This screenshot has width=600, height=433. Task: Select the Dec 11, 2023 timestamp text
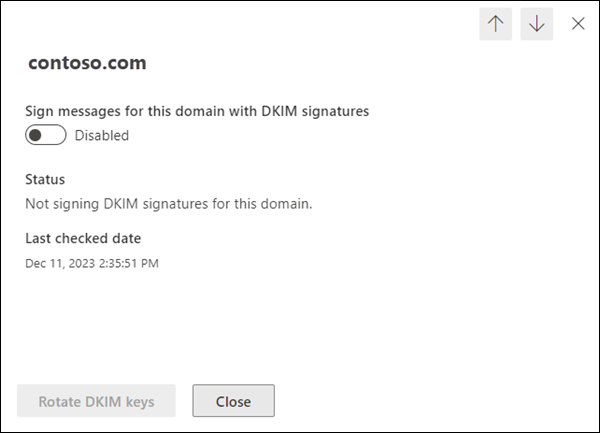pos(92,263)
